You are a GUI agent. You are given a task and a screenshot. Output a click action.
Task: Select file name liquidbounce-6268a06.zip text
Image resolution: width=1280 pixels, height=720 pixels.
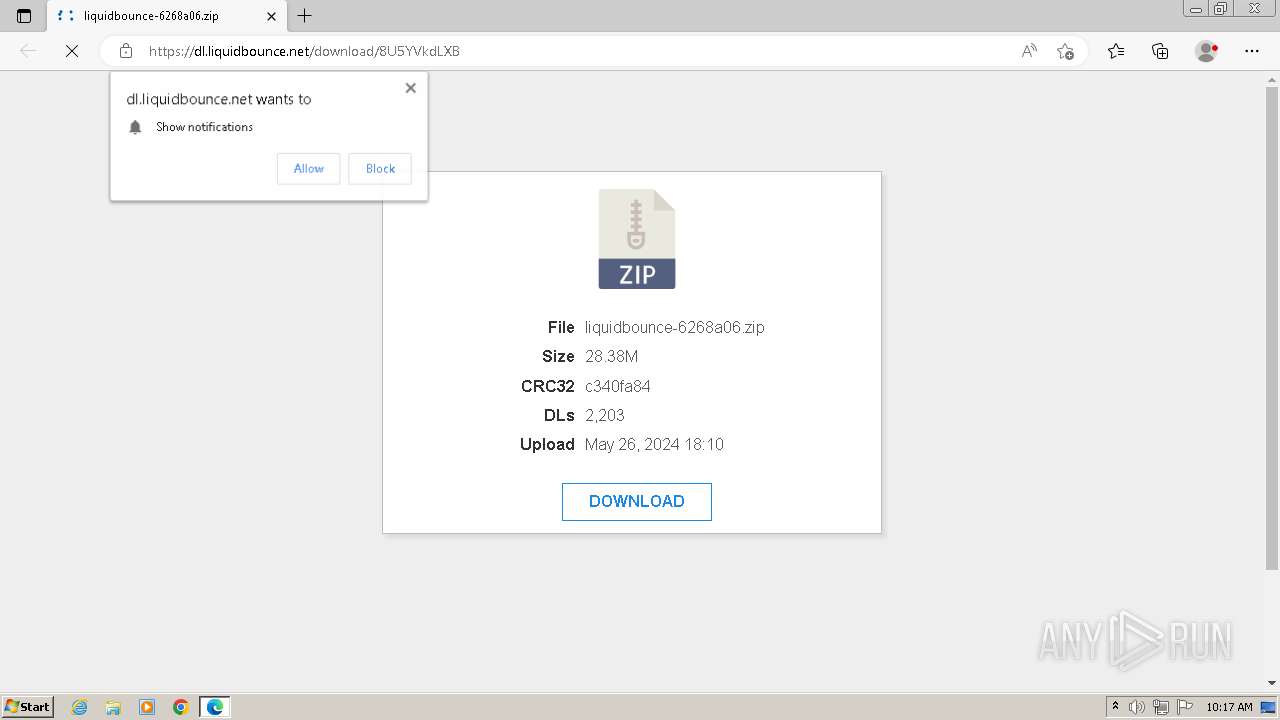(x=675, y=327)
